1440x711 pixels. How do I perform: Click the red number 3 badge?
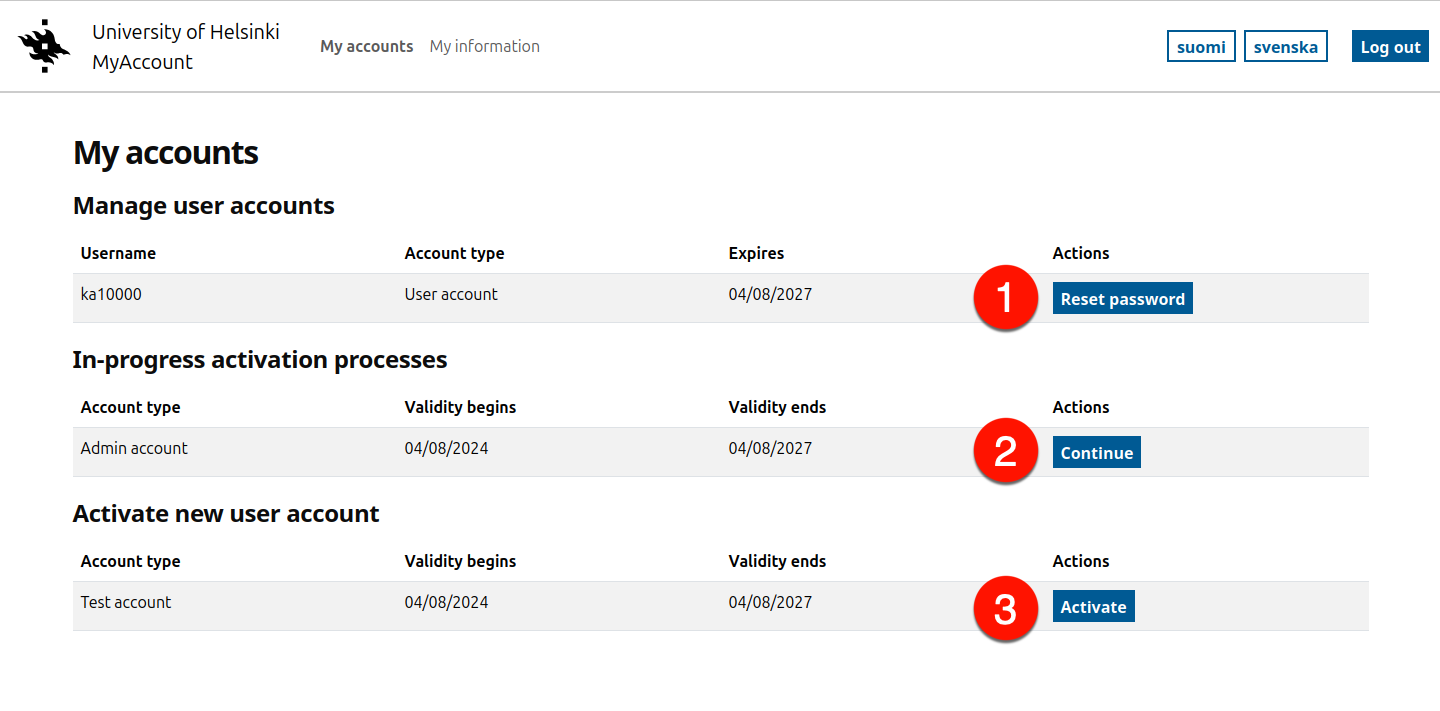(1005, 608)
